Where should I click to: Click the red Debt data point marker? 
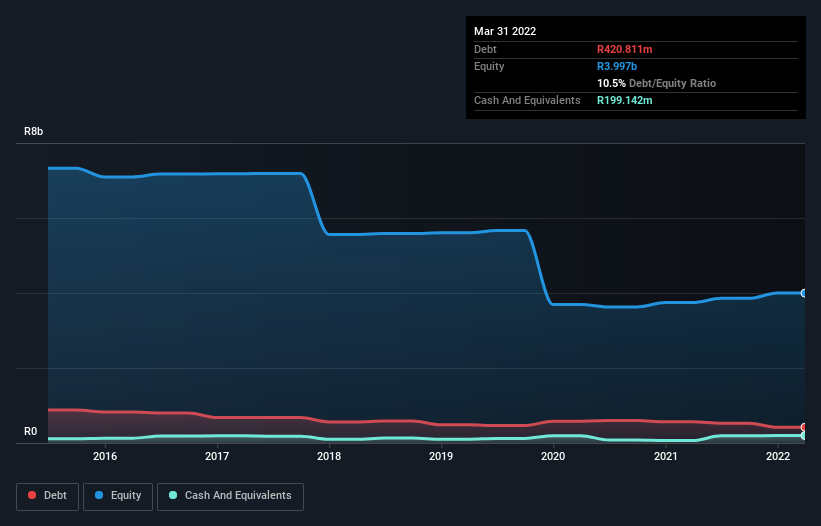pyautogui.click(x=804, y=427)
